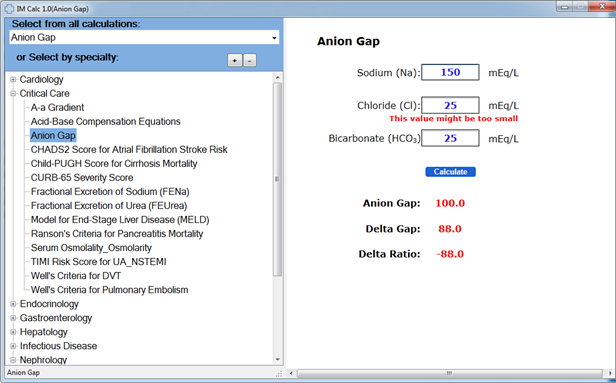Screen dimensions: 616x383
Task: Collapse the Critical Care specialty node
Action: pos(13,93)
